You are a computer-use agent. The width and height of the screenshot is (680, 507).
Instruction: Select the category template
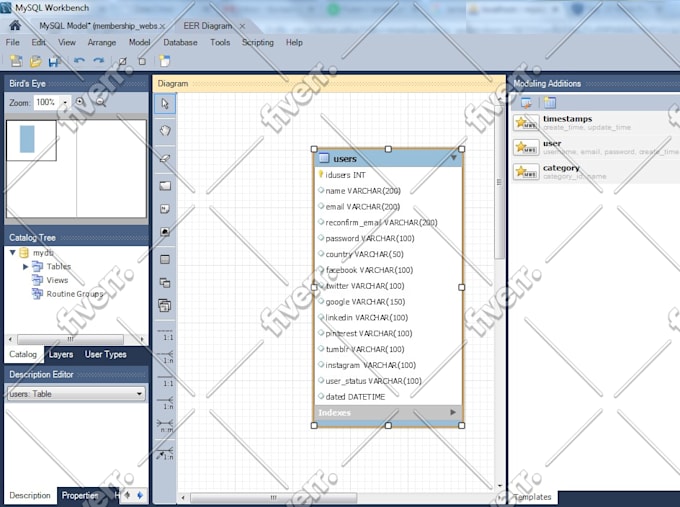(595, 172)
